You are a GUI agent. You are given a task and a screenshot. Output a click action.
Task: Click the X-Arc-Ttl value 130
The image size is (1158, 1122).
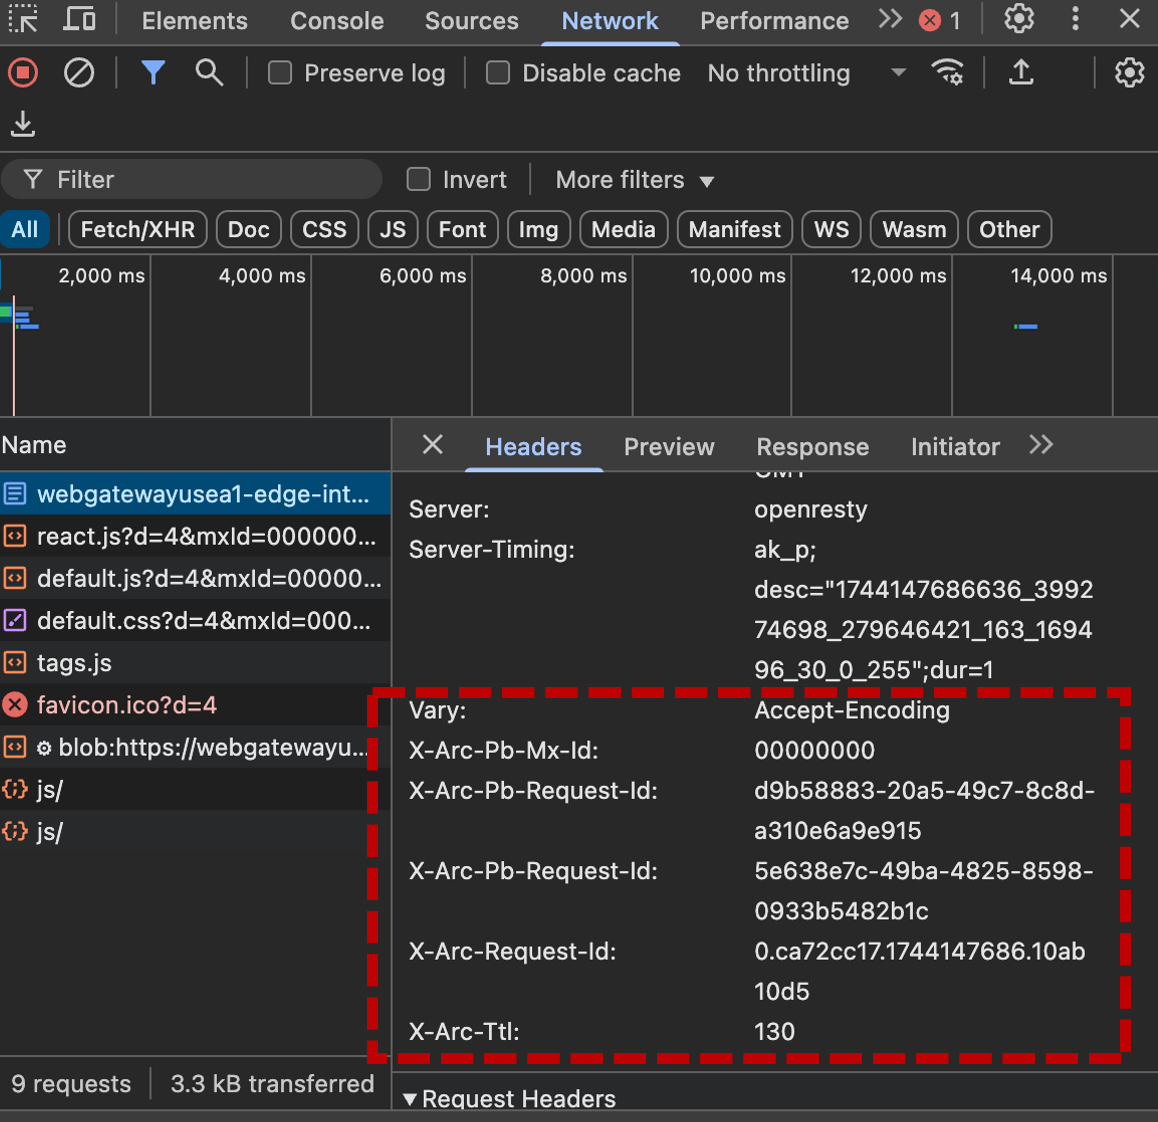tap(774, 1031)
